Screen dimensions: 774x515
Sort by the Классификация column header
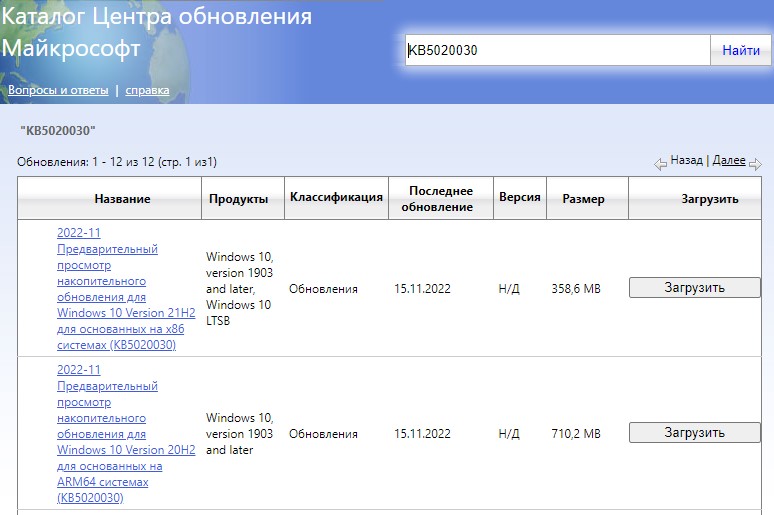point(336,198)
